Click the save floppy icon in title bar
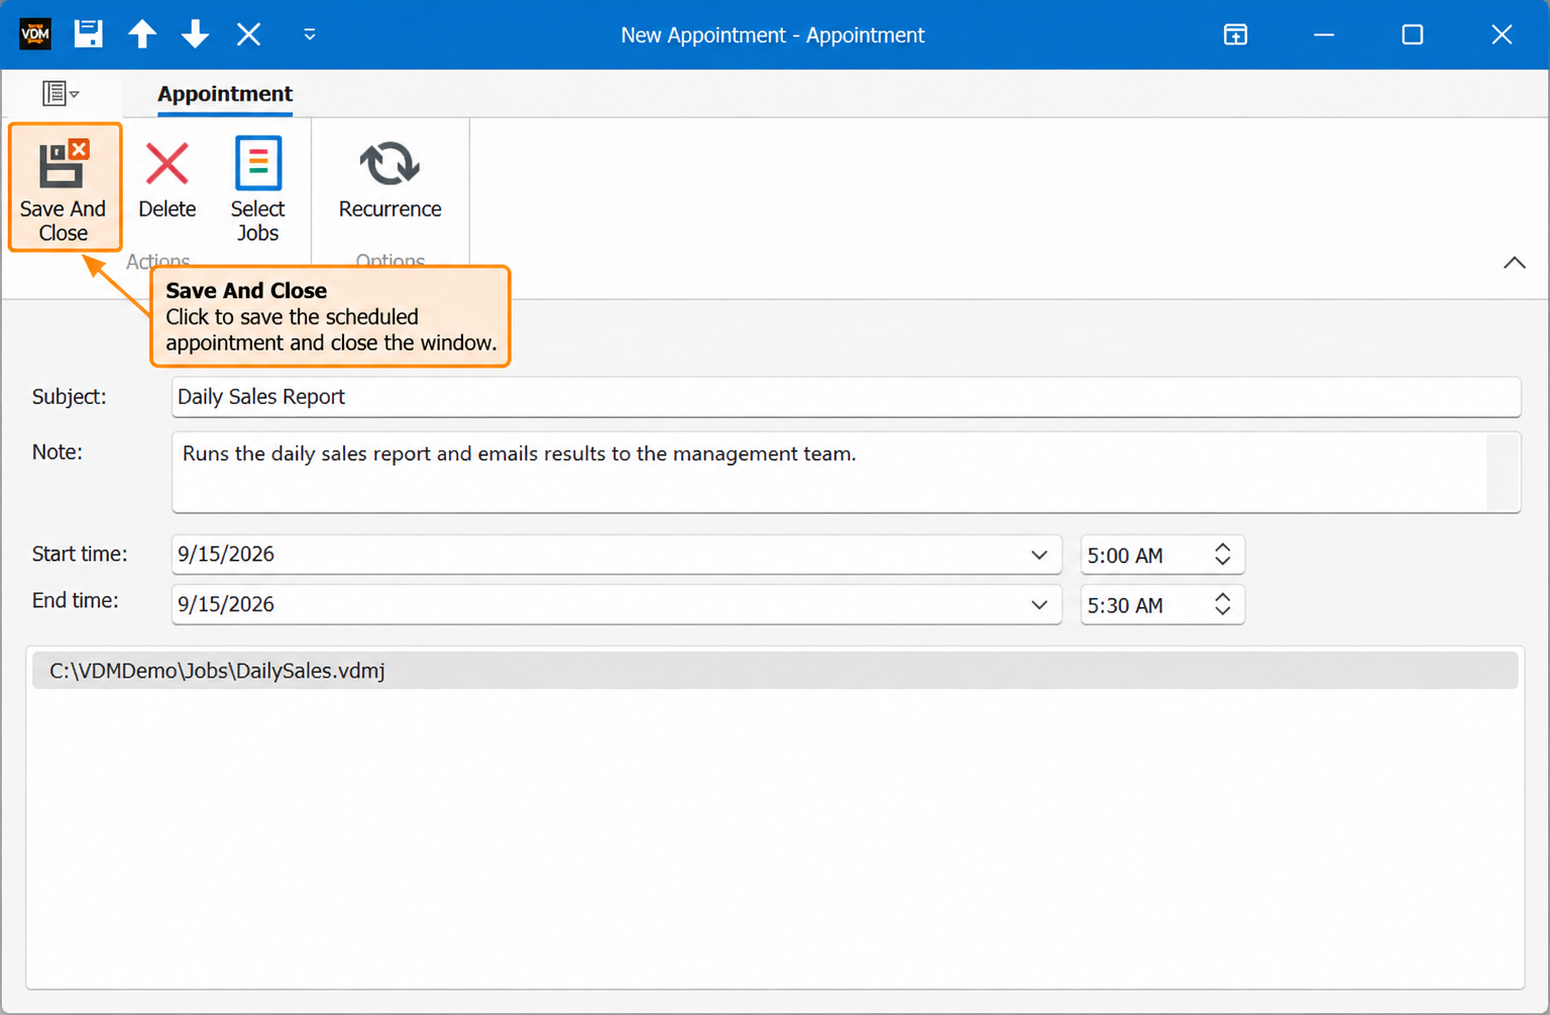This screenshot has height=1015, width=1550. (88, 34)
